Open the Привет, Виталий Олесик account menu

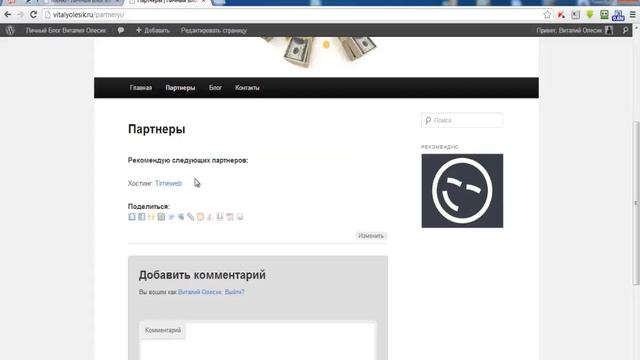tap(574, 30)
